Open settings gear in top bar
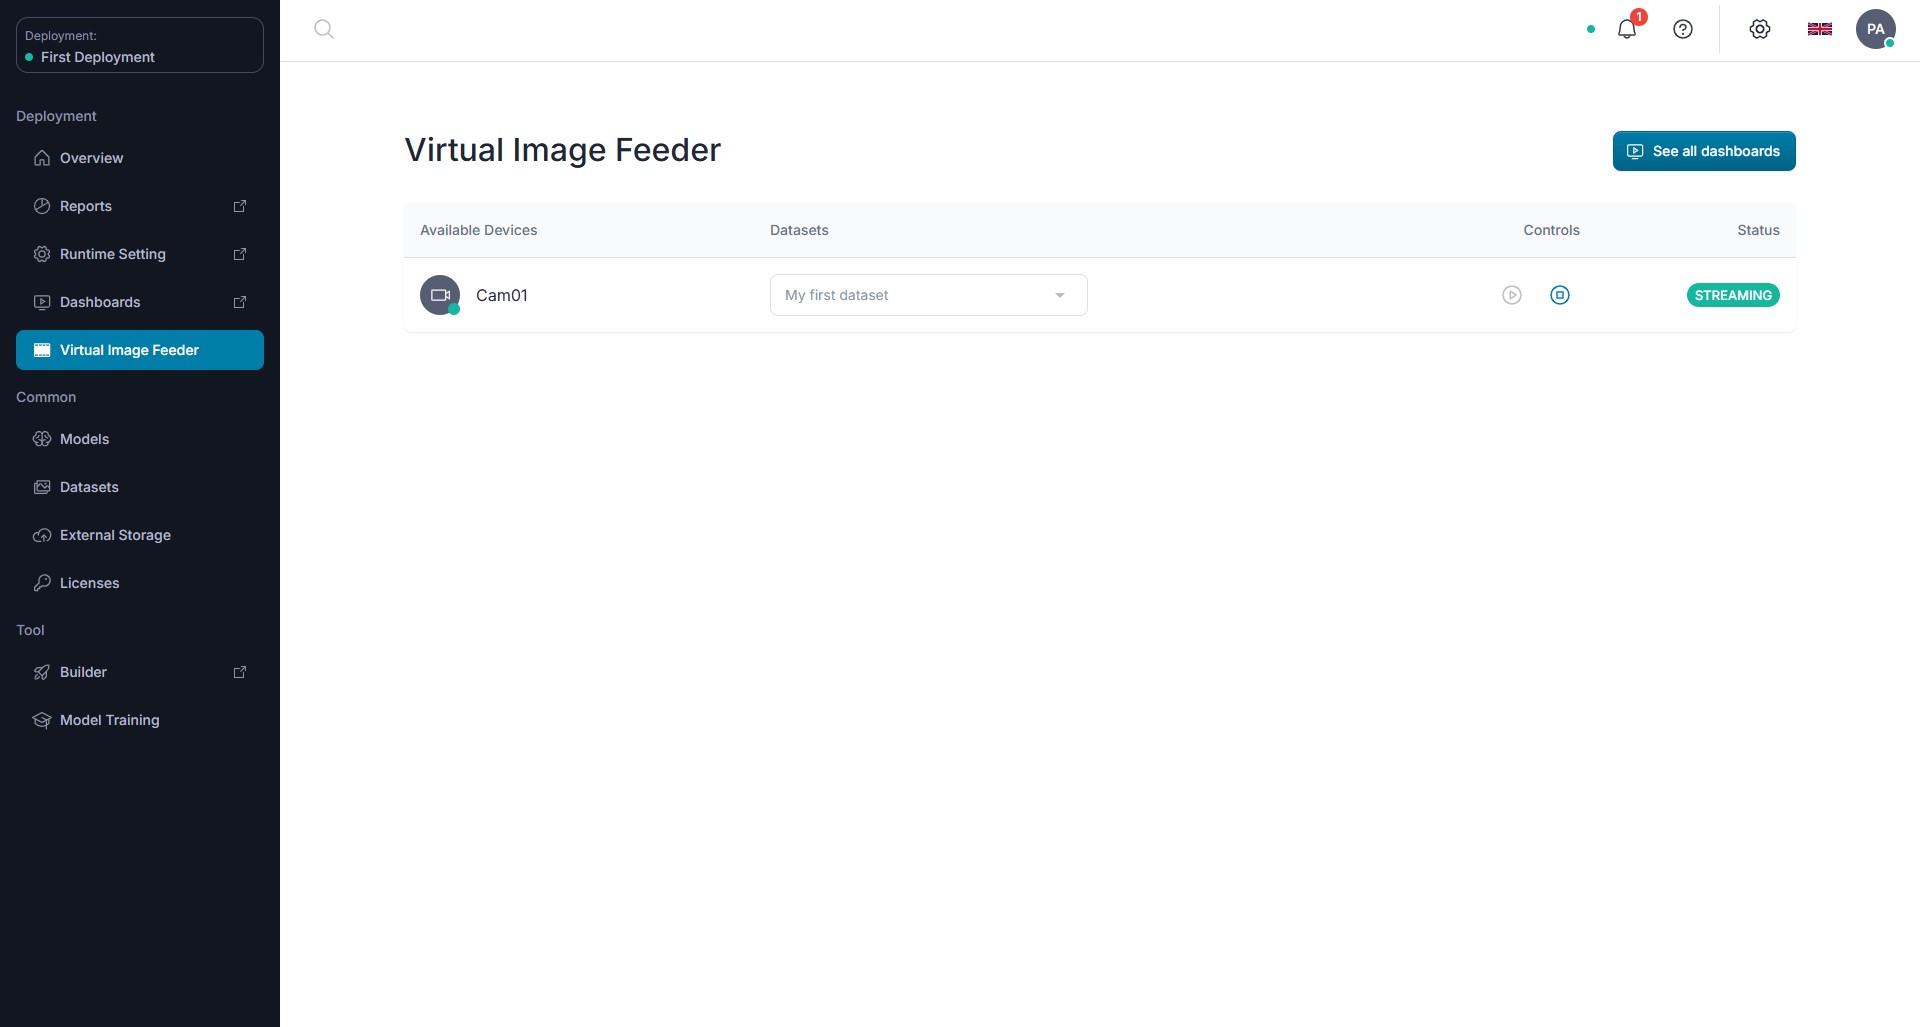1920x1027 pixels. click(x=1760, y=29)
